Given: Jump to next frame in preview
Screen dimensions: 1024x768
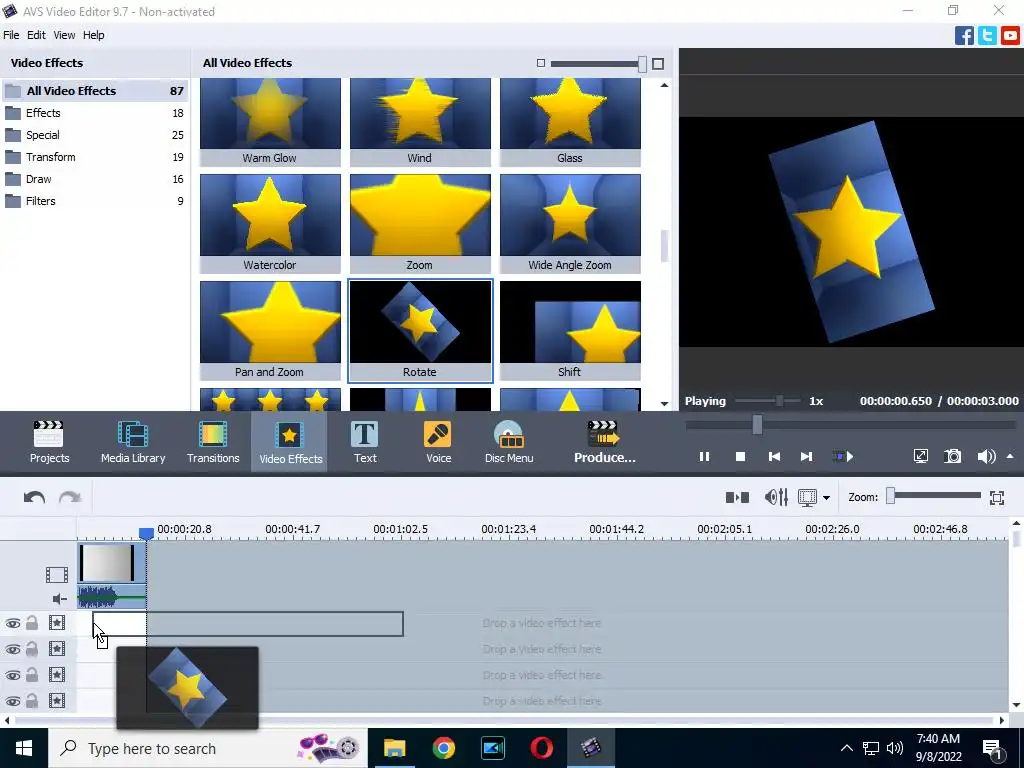Looking at the screenshot, I should tap(807, 456).
